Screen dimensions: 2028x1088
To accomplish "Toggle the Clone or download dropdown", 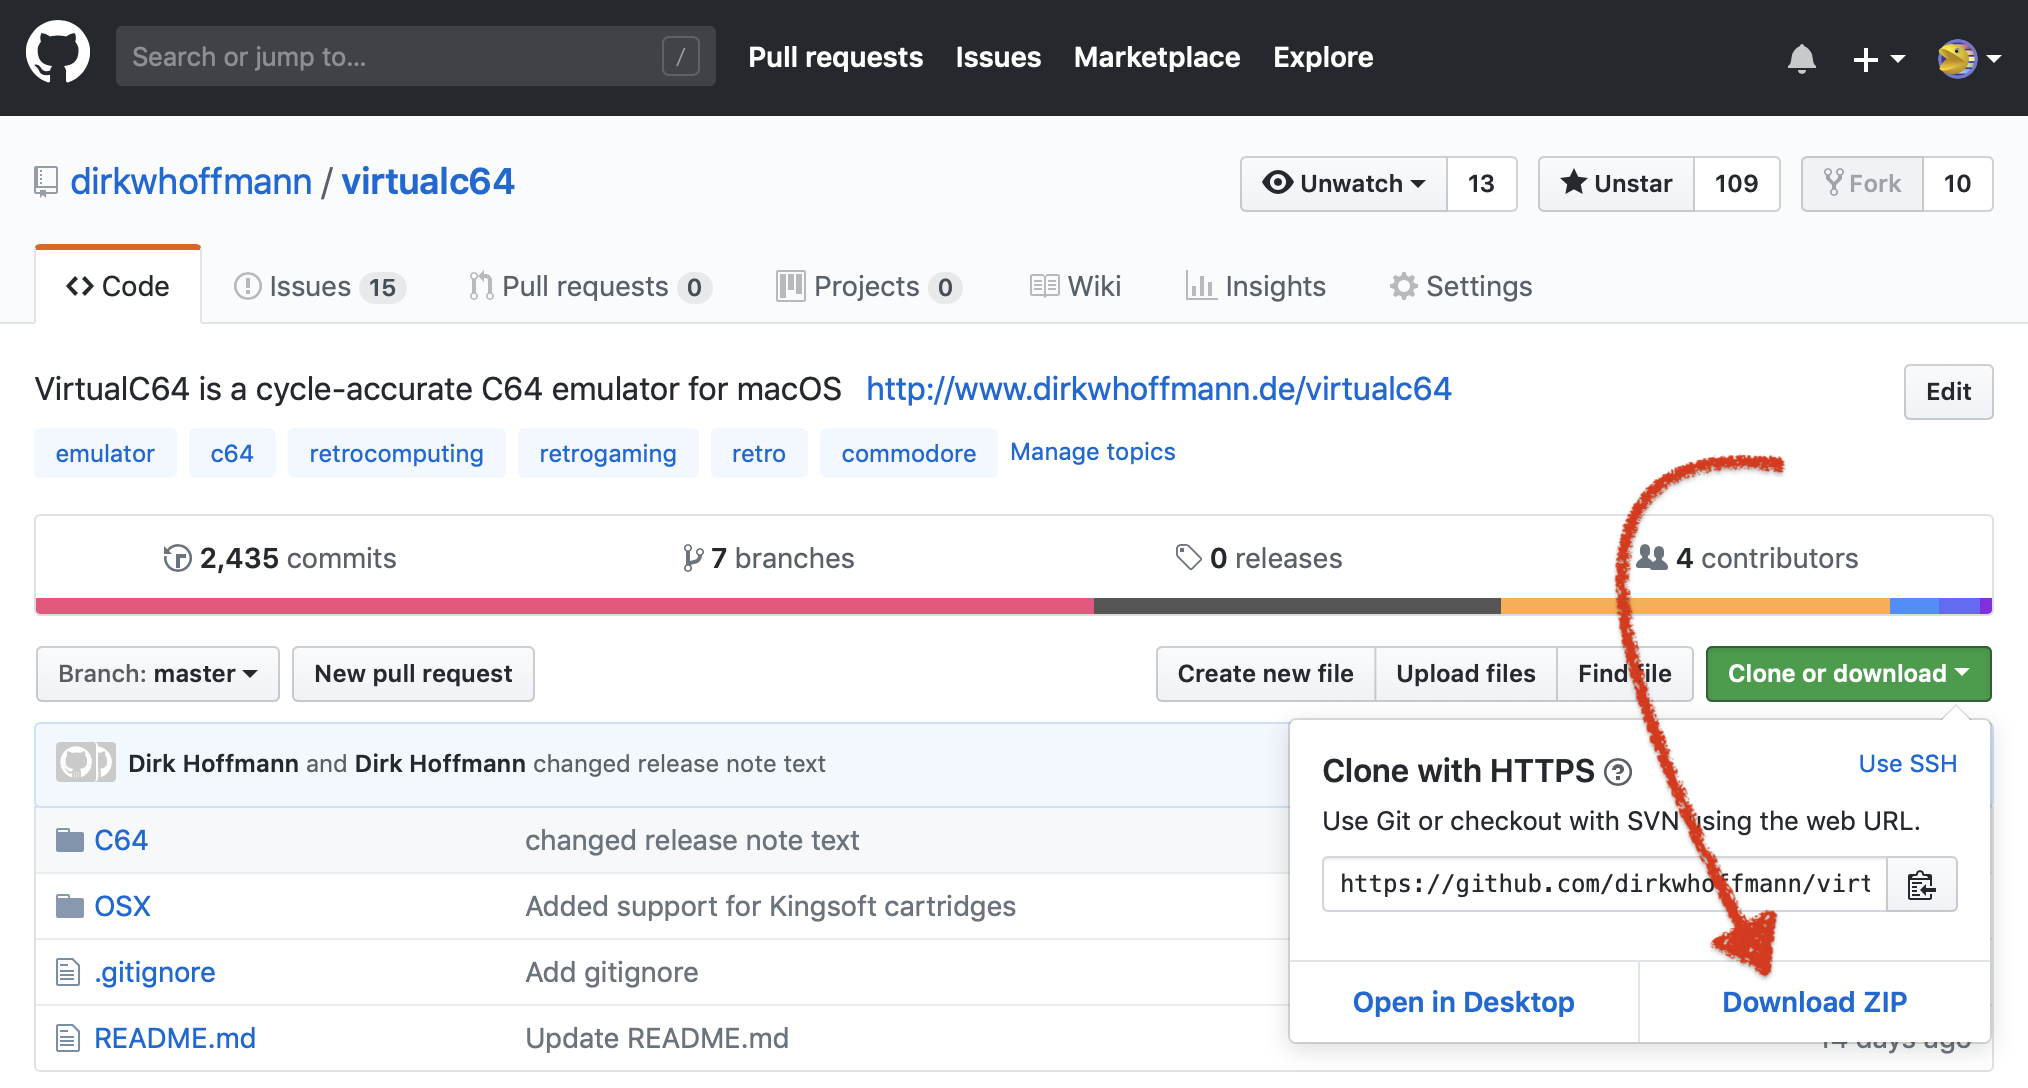I will [x=1848, y=674].
